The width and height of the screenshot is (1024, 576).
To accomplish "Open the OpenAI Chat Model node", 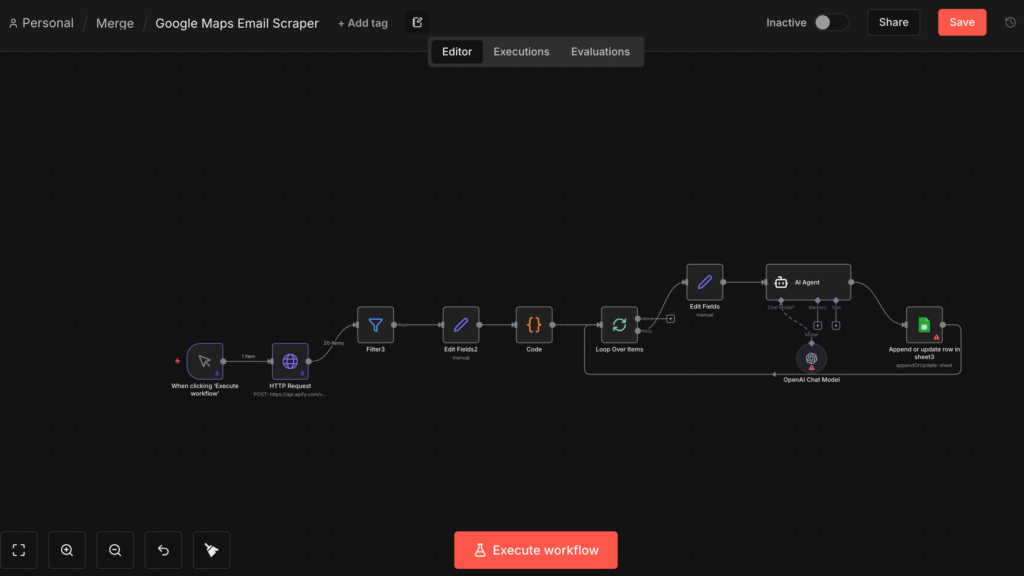I will 811,358.
